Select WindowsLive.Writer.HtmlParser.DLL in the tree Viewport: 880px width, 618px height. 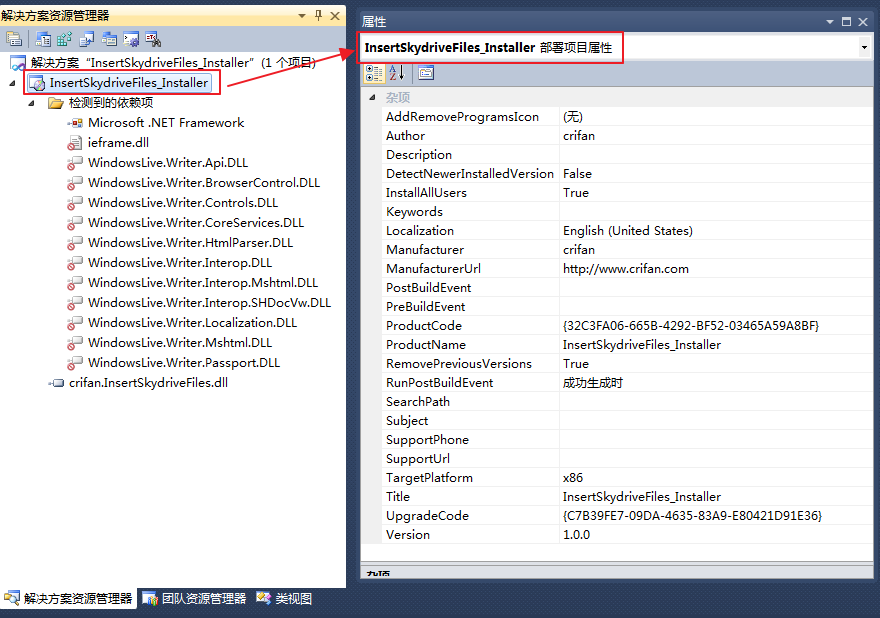[190, 243]
